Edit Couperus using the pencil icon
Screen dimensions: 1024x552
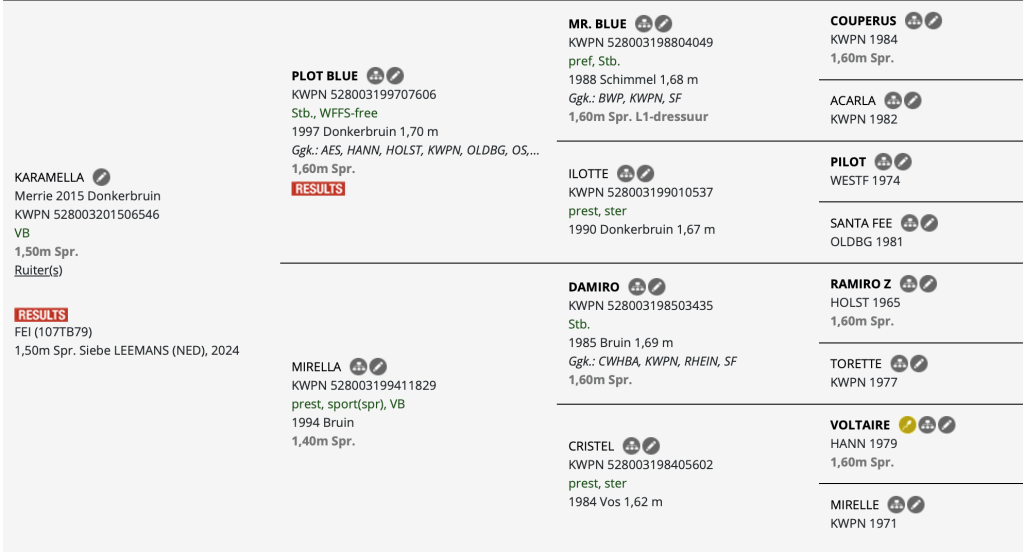(933, 21)
